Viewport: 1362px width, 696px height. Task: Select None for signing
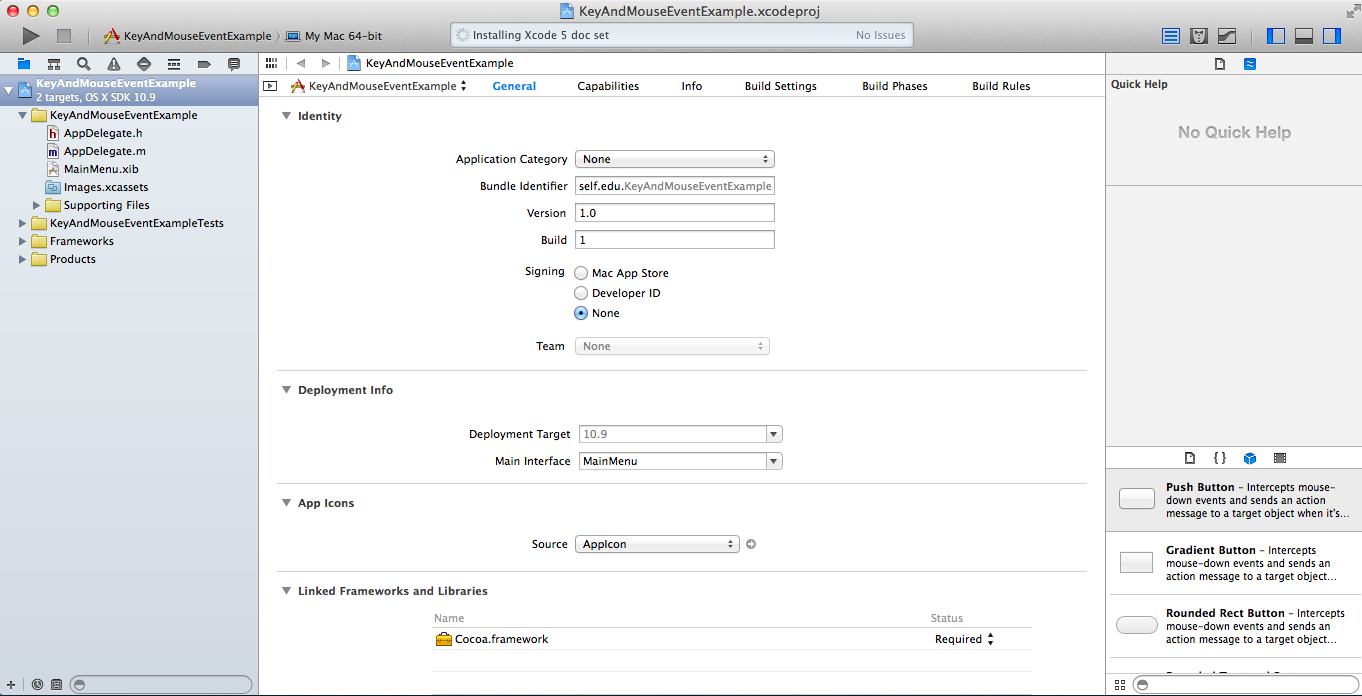(x=581, y=313)
